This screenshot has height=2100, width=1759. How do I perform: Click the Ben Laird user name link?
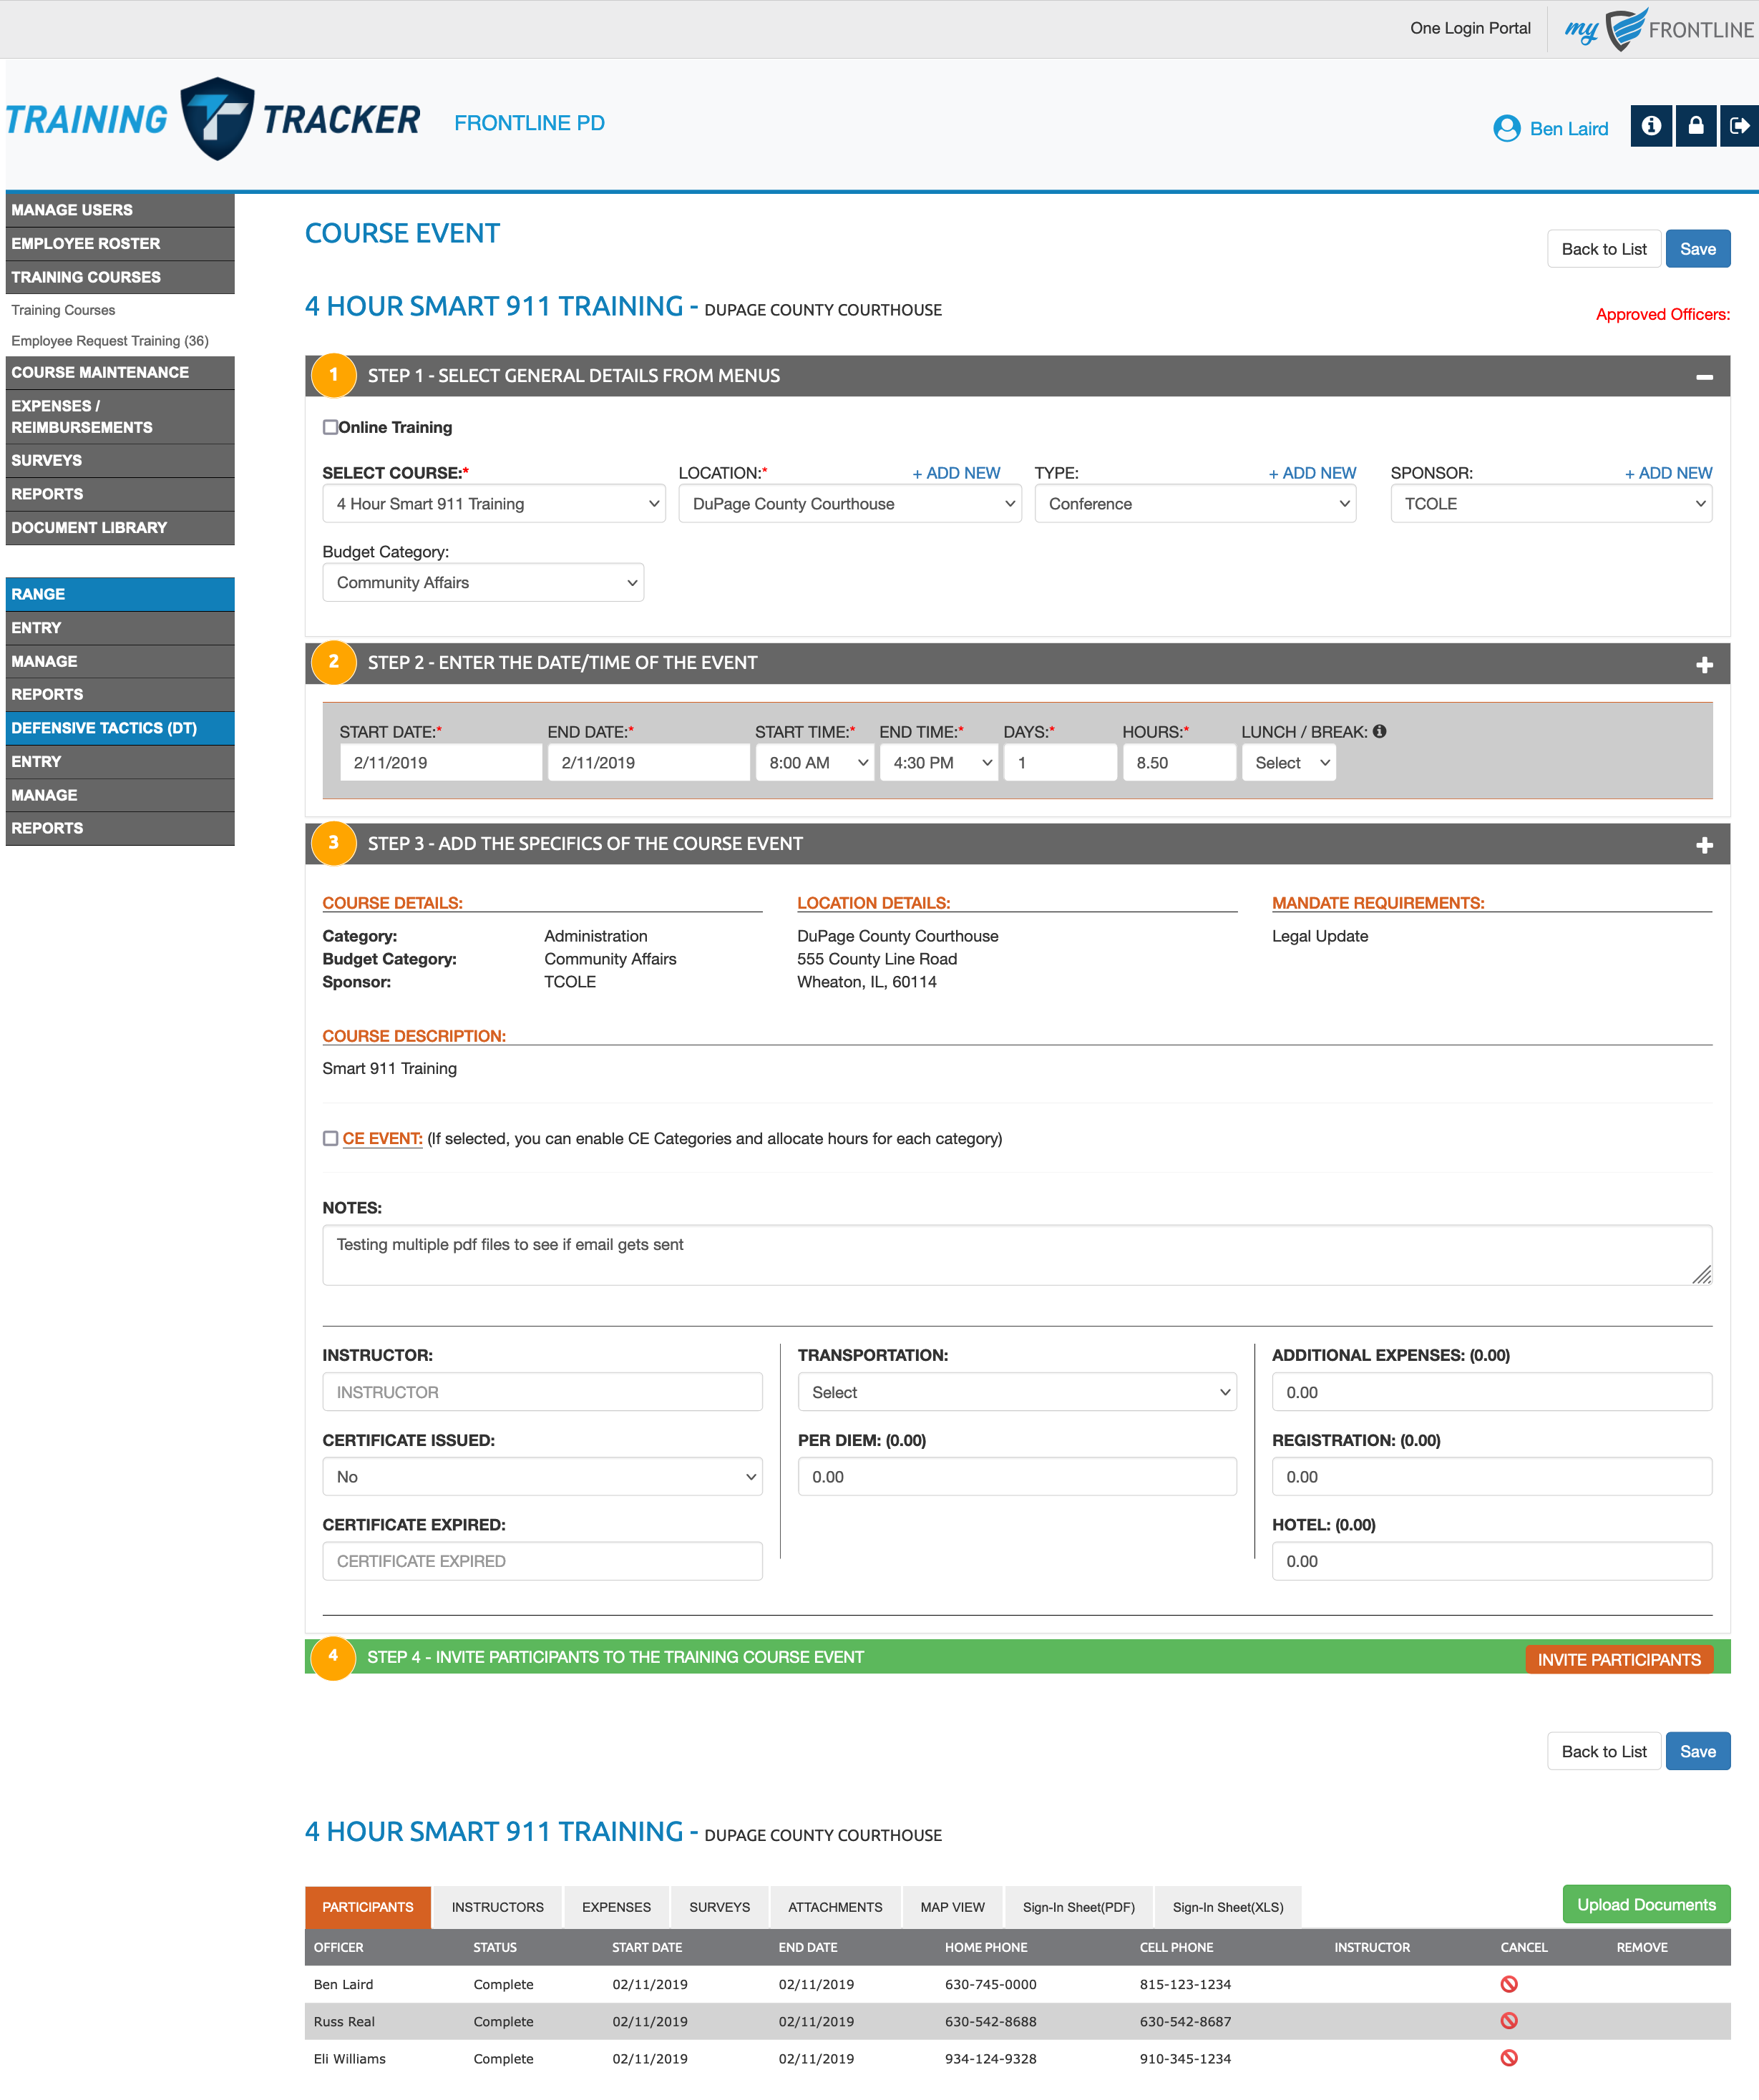pyautogui.click(x=1568, y=129)
